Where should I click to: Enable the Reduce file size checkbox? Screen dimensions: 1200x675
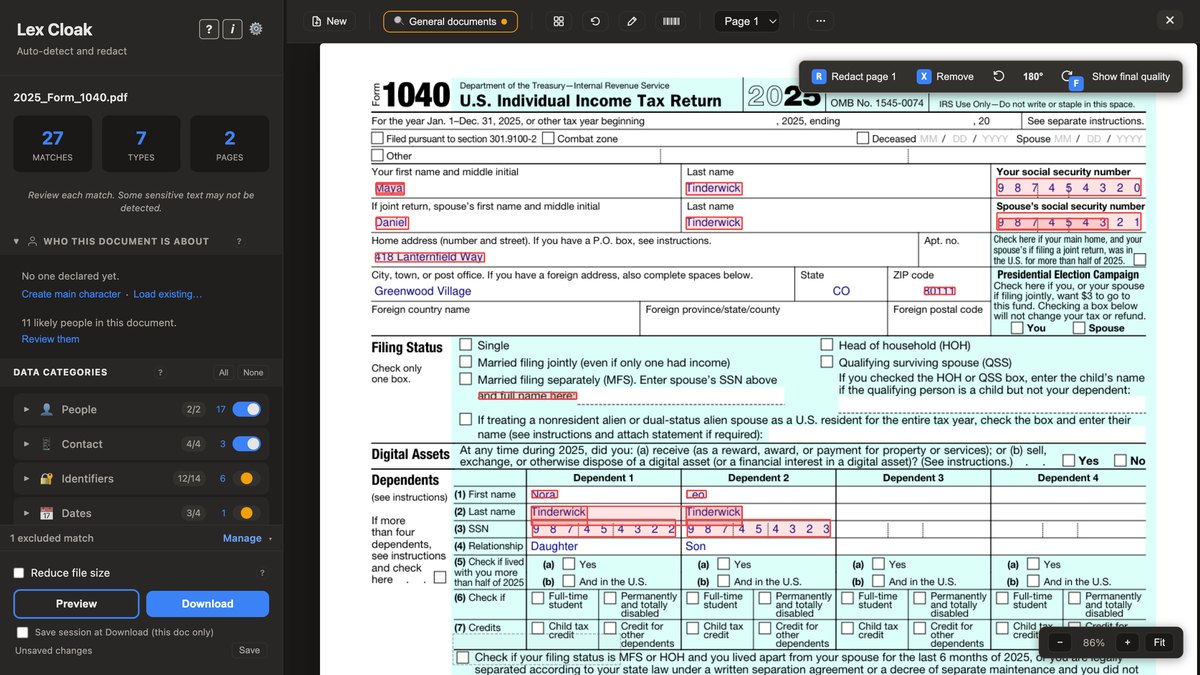[19, 573]
